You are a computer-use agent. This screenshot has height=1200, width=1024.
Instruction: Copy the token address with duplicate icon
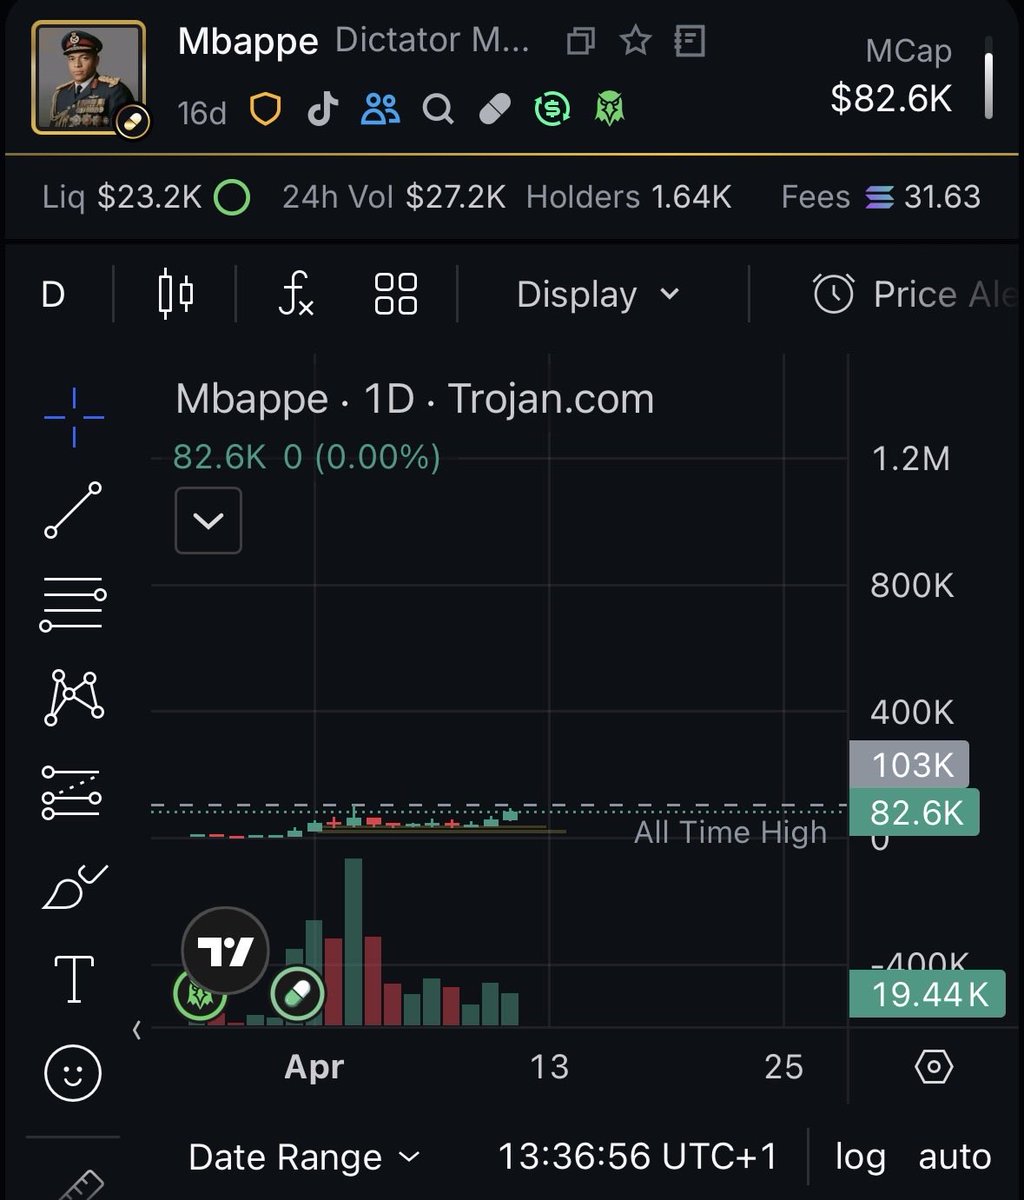581,41
